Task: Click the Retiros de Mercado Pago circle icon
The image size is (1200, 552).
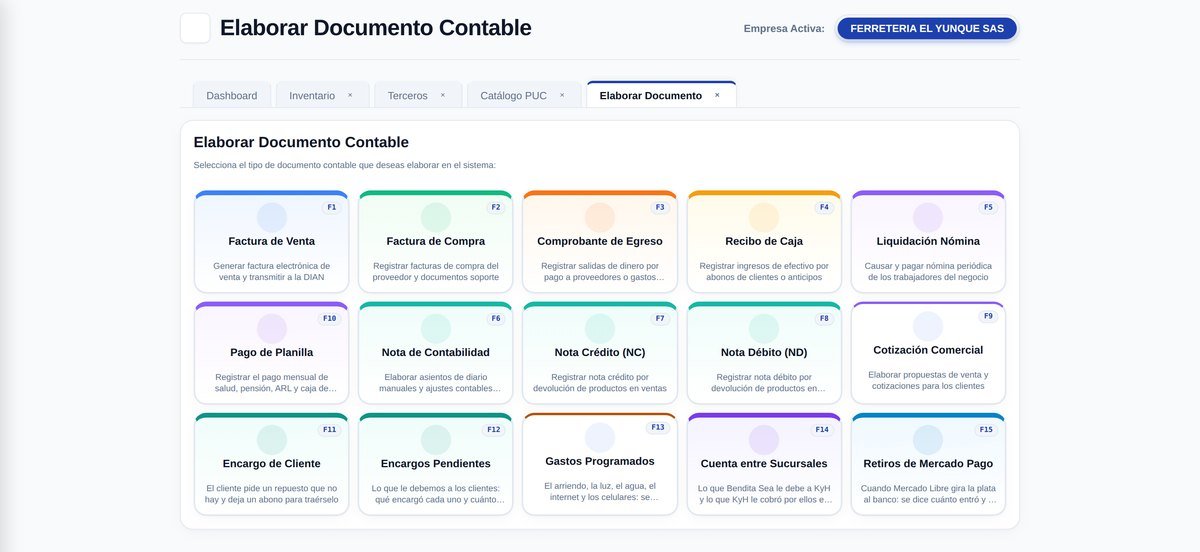Action: pos(928,439)
